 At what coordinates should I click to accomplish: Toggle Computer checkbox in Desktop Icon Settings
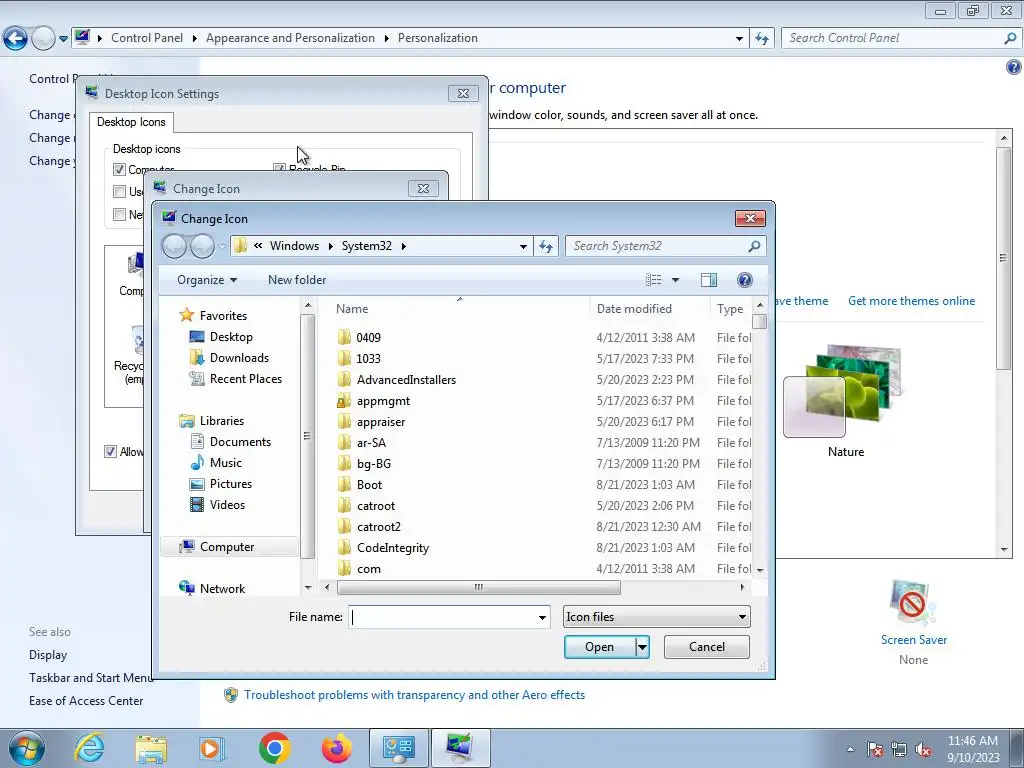click(x=120, y=169)
